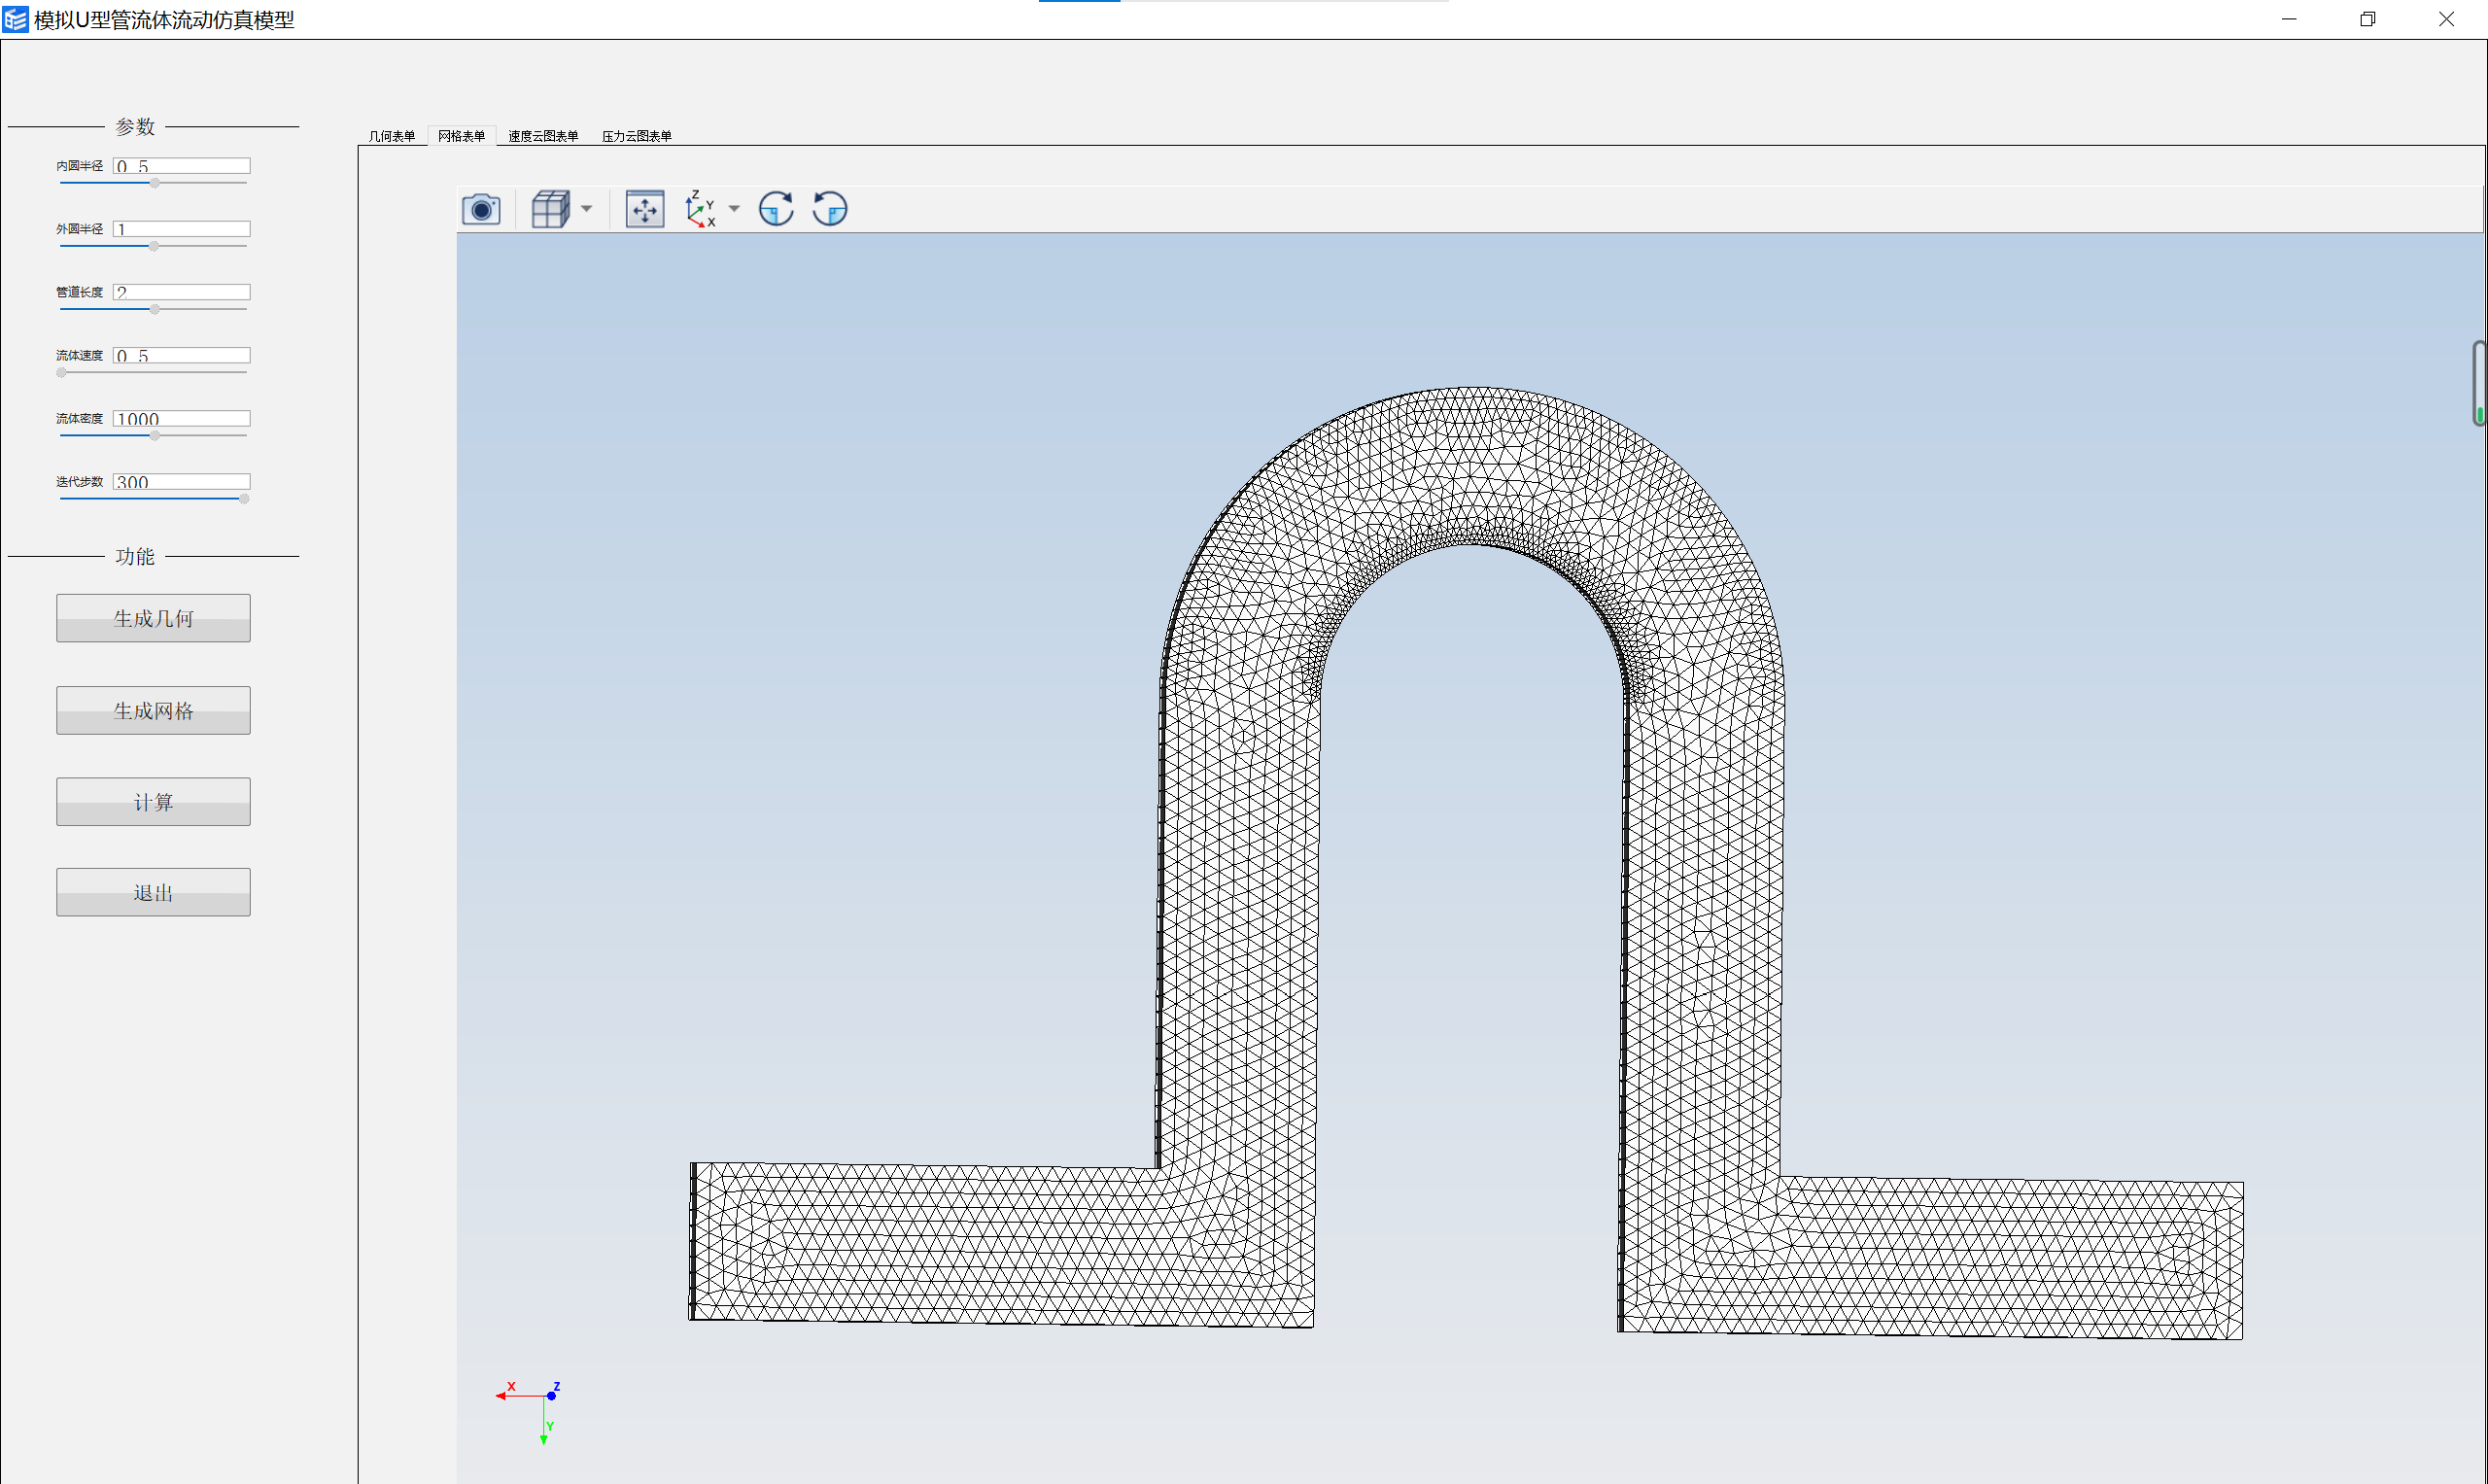The image size is (2488, 1484).
Task: Open the axis orientation dropdown arrow
Action: tap(734, 209)
